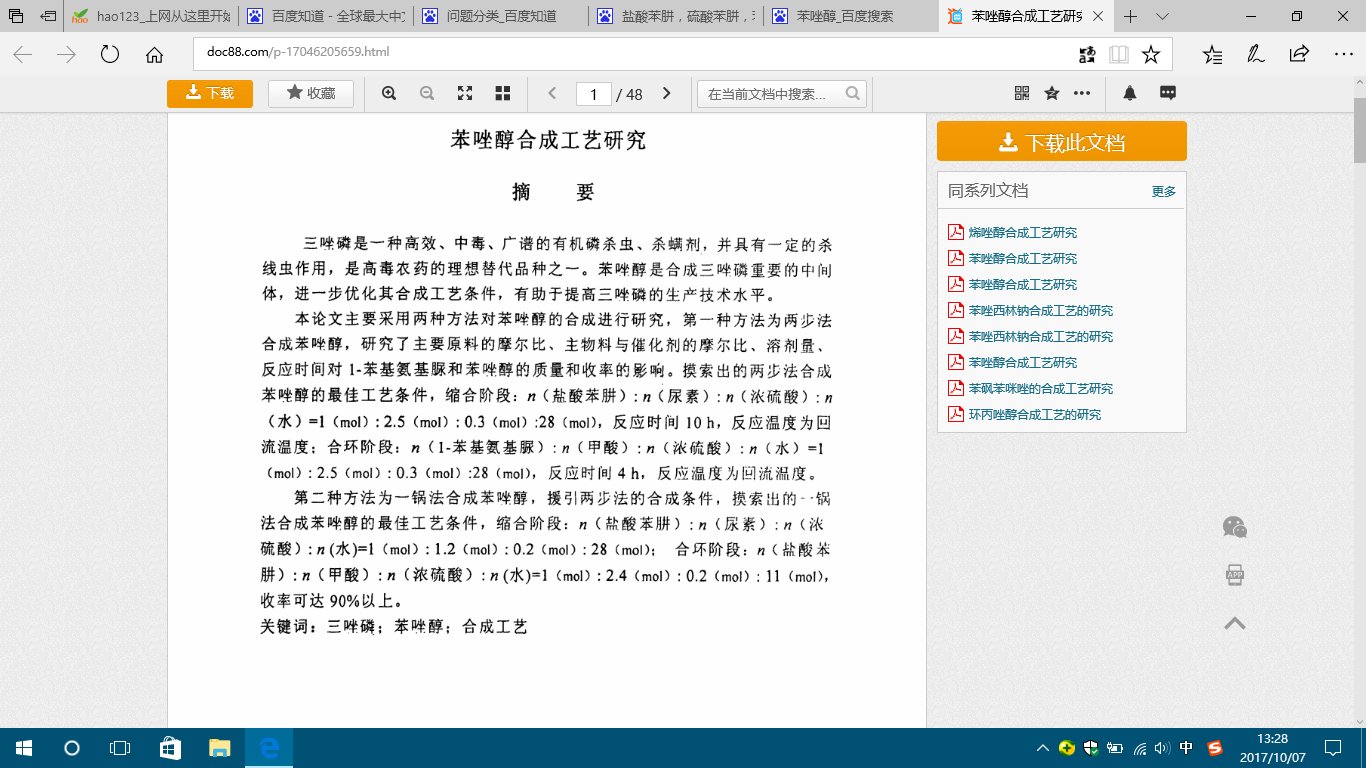Click the browser refresh button
Screen dimensions: 1366x768
click(110, 55)
